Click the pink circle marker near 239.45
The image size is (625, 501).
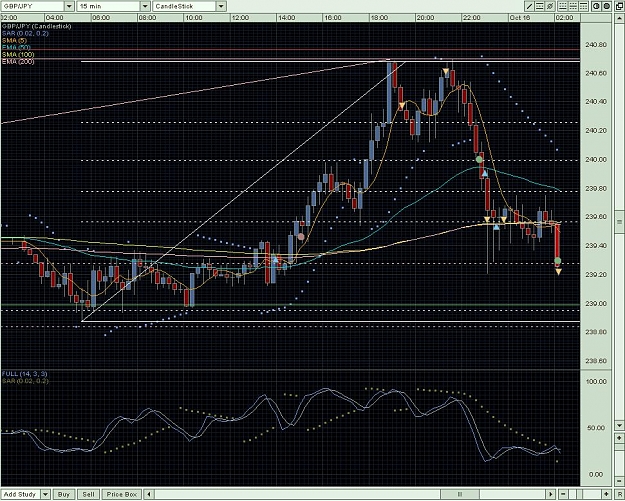click(x=301, y=237)
